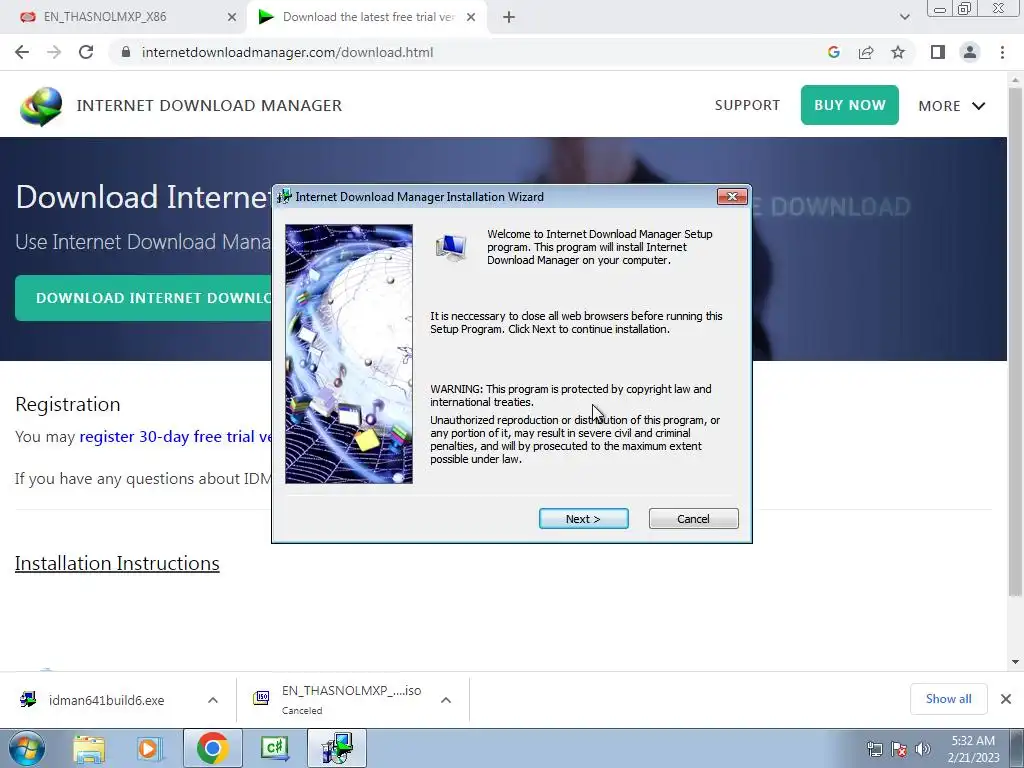Viewport: 1024px width, 768px height.
Task: Click the computer icon in the wizard
Action: [451, 248]
